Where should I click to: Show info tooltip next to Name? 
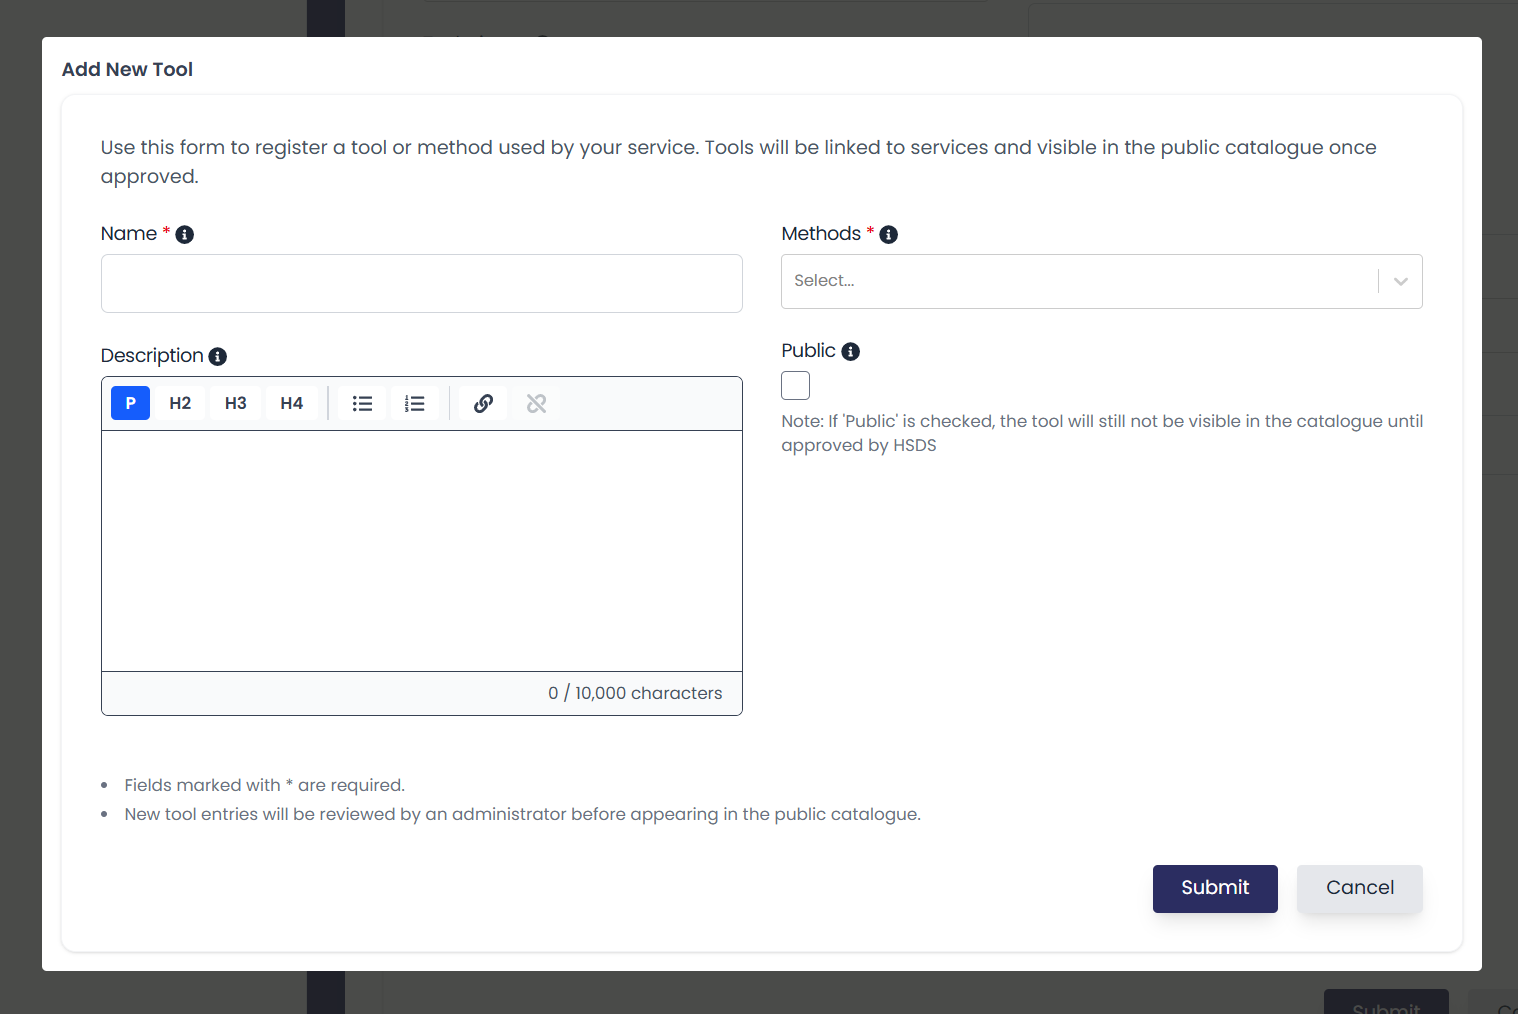point(185,234)
